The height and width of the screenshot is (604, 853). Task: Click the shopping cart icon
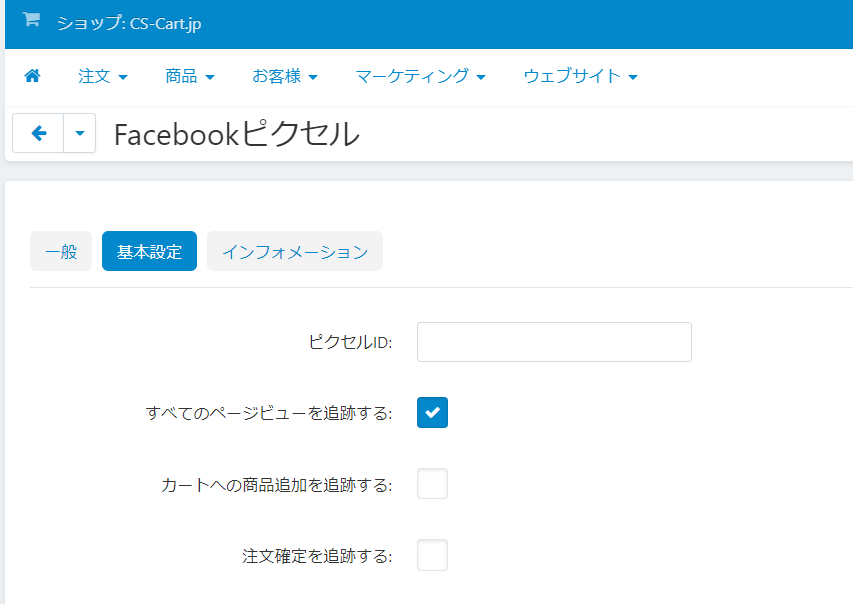click(31, 20)
